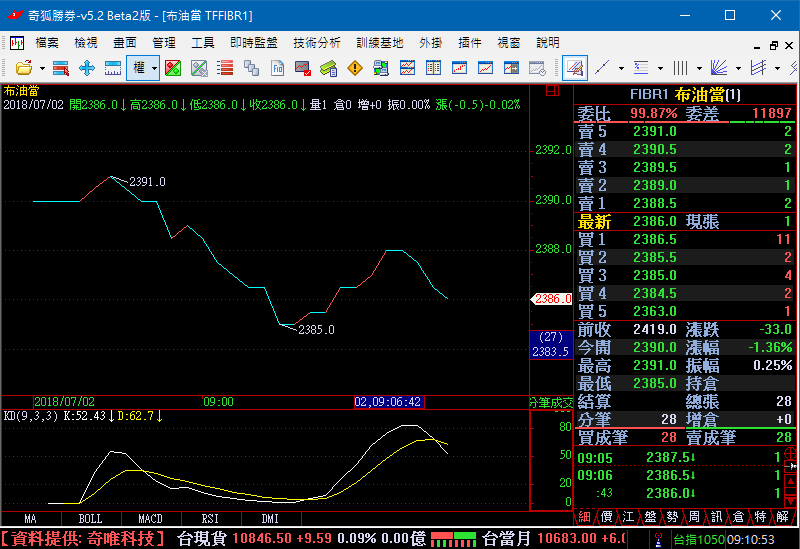This screenshot has width=800, height=549.
Task: Click the inner window restore button in menu bar
Action: point(774,45)
